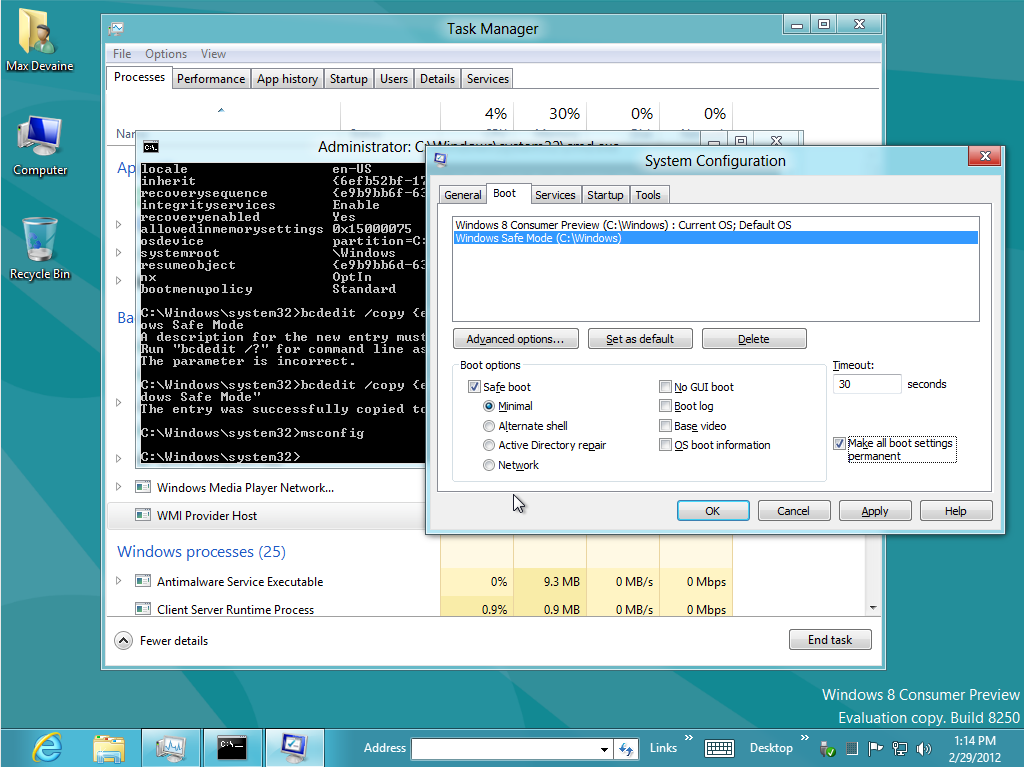Enable No GUI boot checkbox
This screenshot has height=767, width=1024.
(665, 387)
